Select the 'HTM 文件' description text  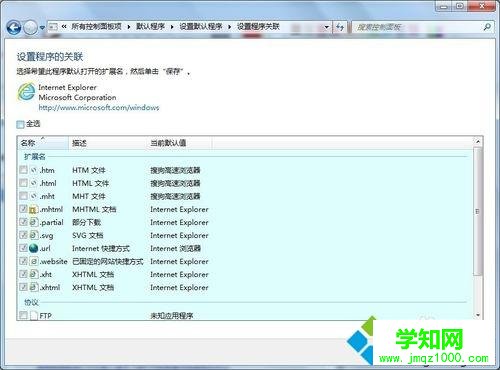pyautogui.click(x=89, y=170)
